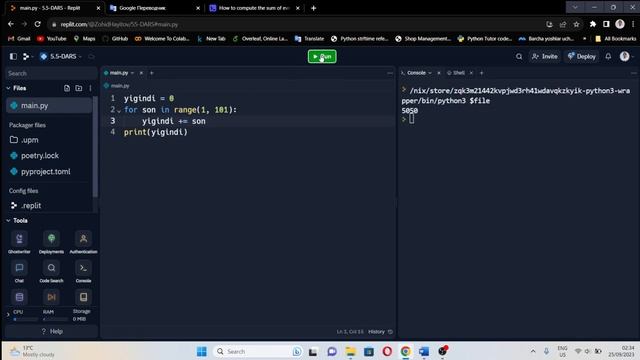The height and width of the screenshot is (360, 640).
Task: Open the YouTube bookmark
Action: click(x=52, y=39)
